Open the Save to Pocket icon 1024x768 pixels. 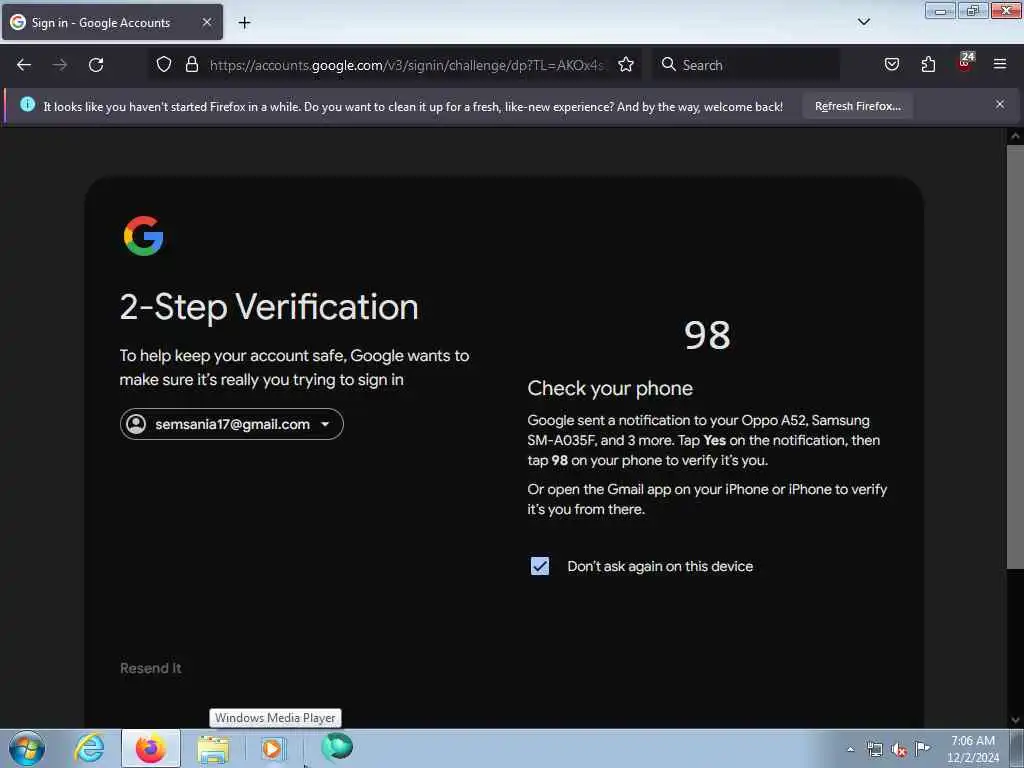(x=891, y=65)
